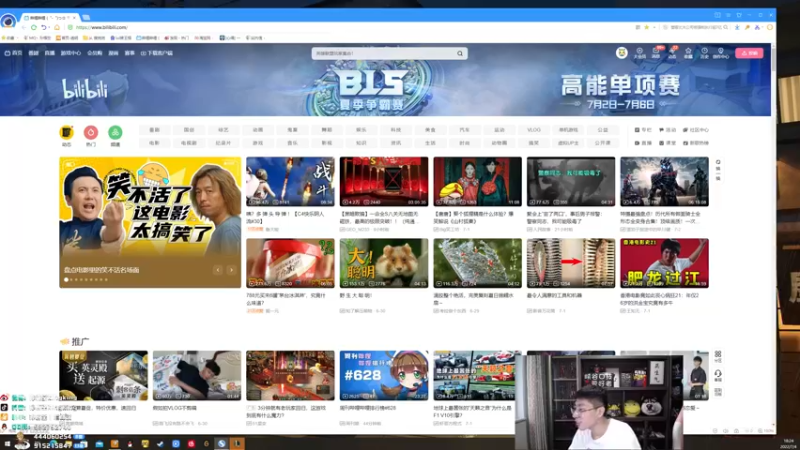Click 下载客户端 link in the header
Viewport: 800px width, 450px height.
click(x=157, y=53)
